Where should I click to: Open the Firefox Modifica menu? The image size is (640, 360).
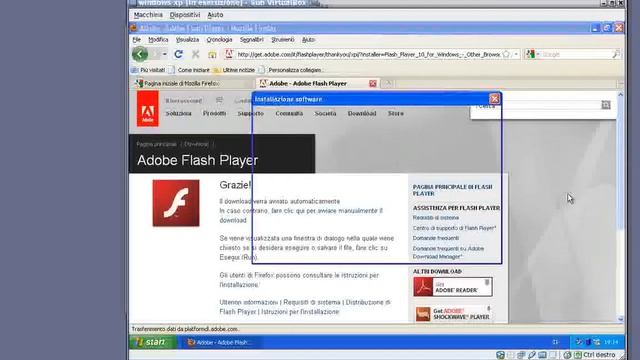158,40
